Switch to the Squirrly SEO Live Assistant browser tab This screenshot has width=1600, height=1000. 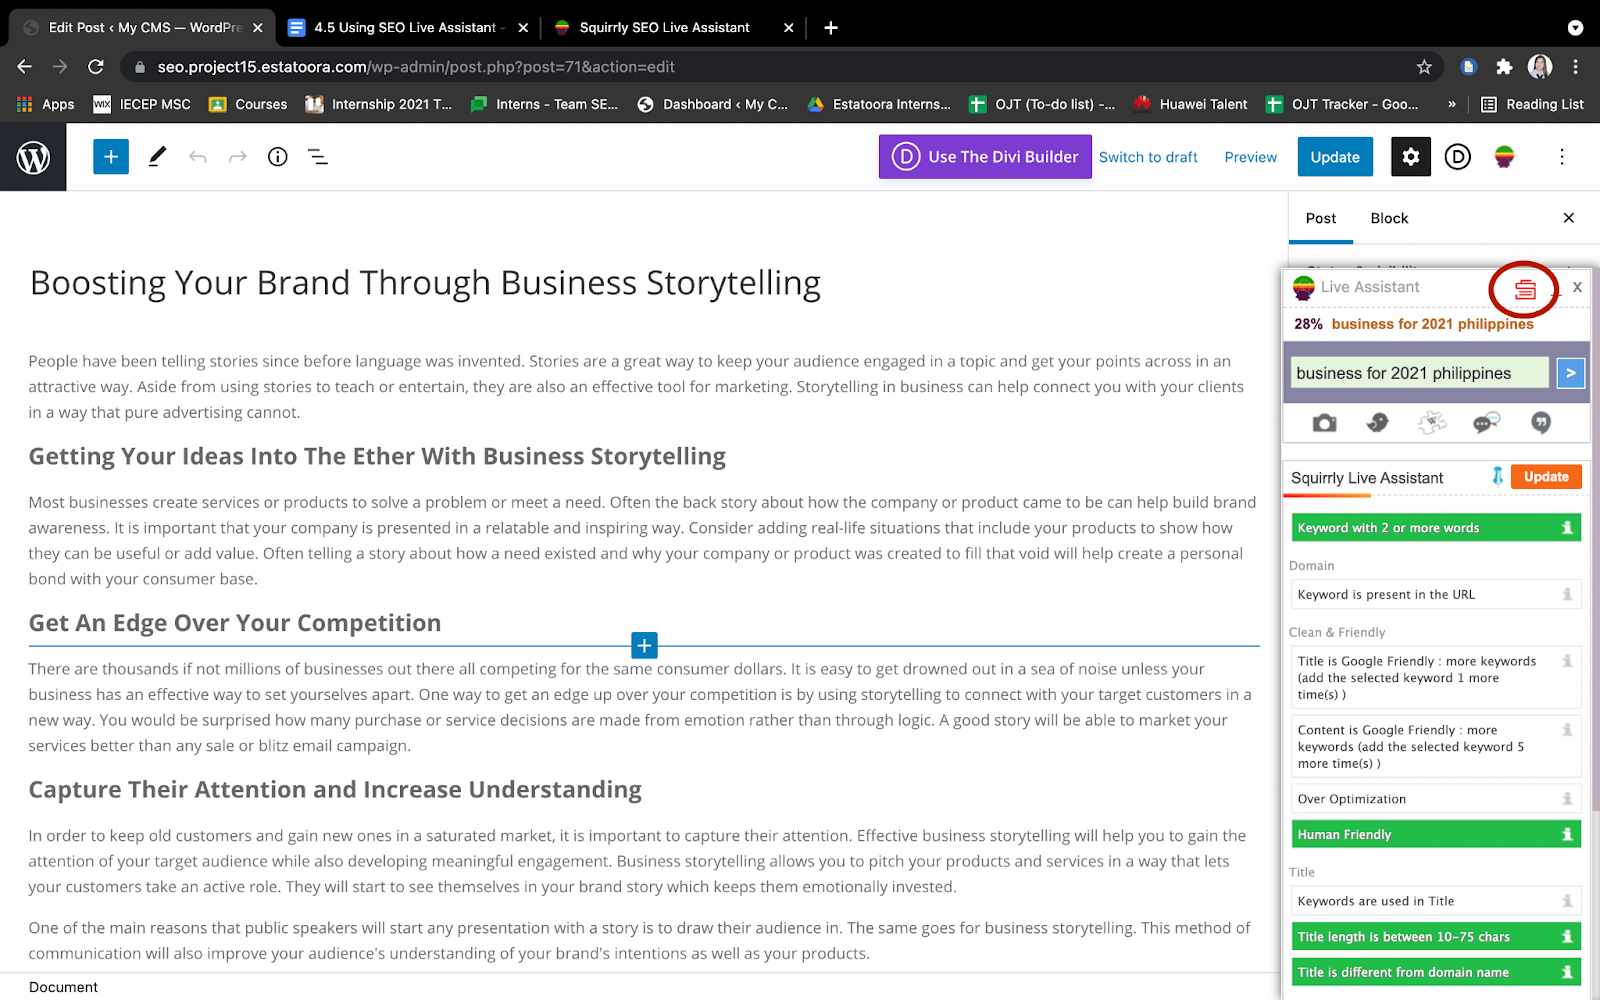[x=664, y=28]
